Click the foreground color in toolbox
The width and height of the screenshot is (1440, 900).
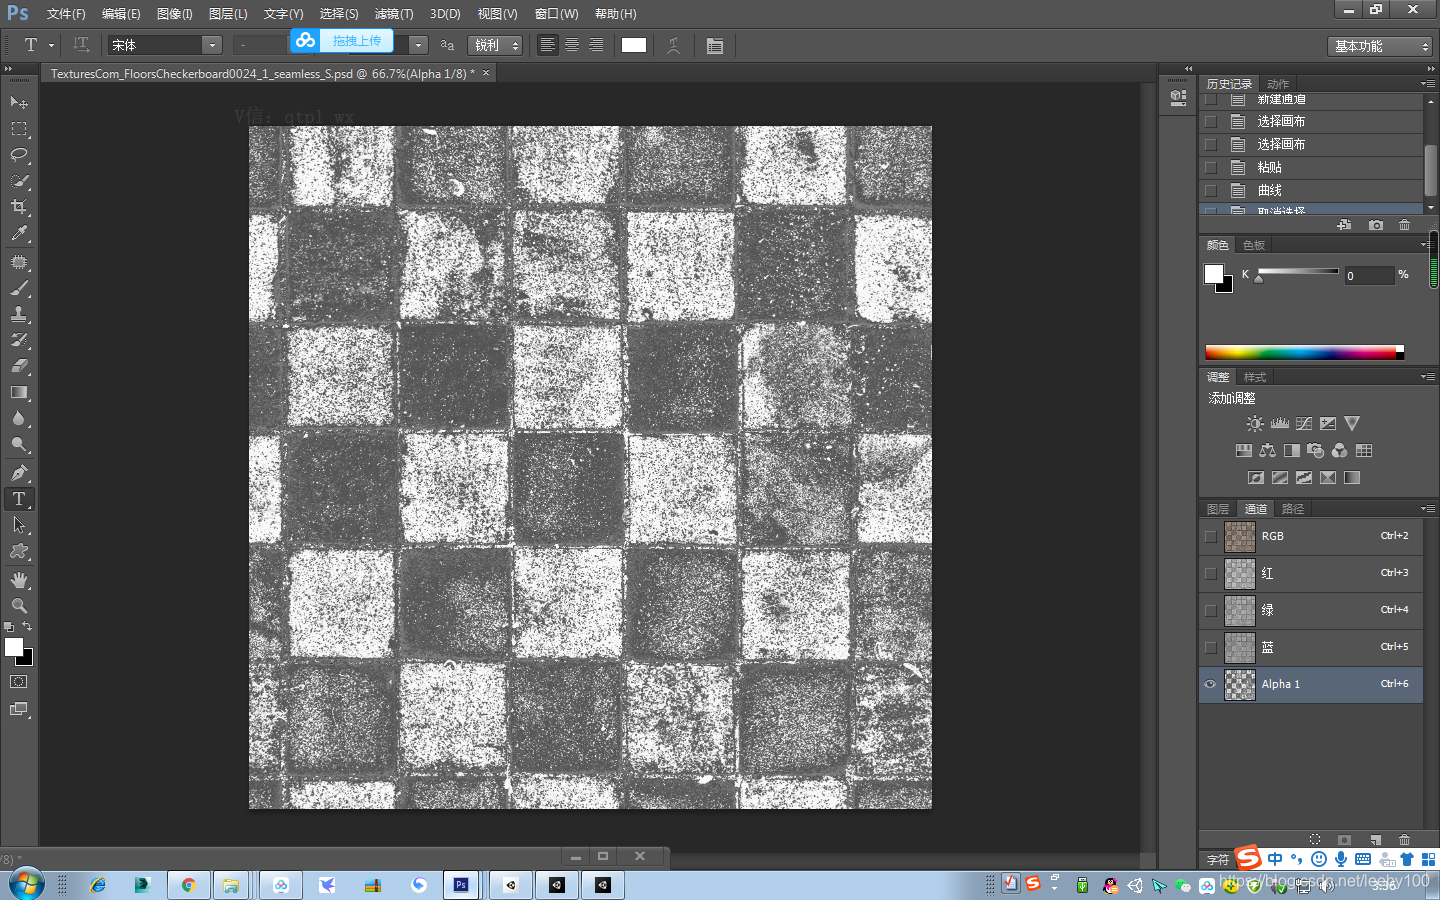pos(14,647)
